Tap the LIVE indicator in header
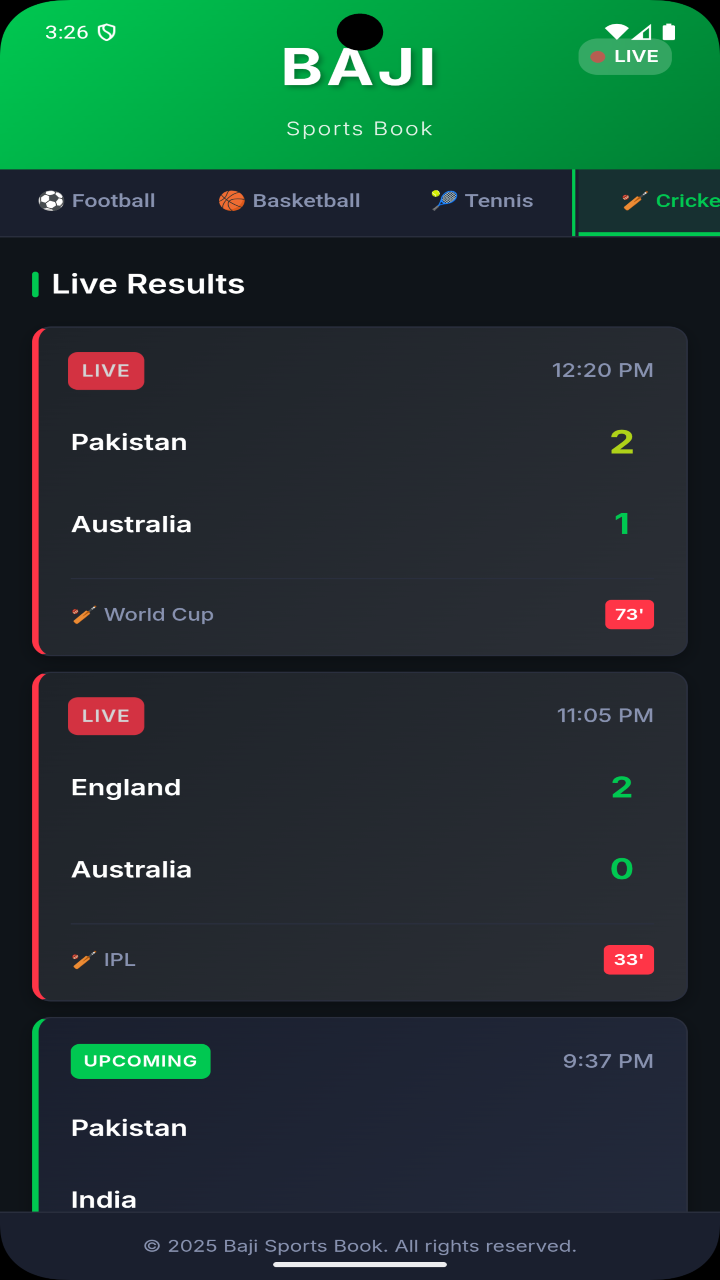The width and height of the screenshot is (720, 1280). 625,57
